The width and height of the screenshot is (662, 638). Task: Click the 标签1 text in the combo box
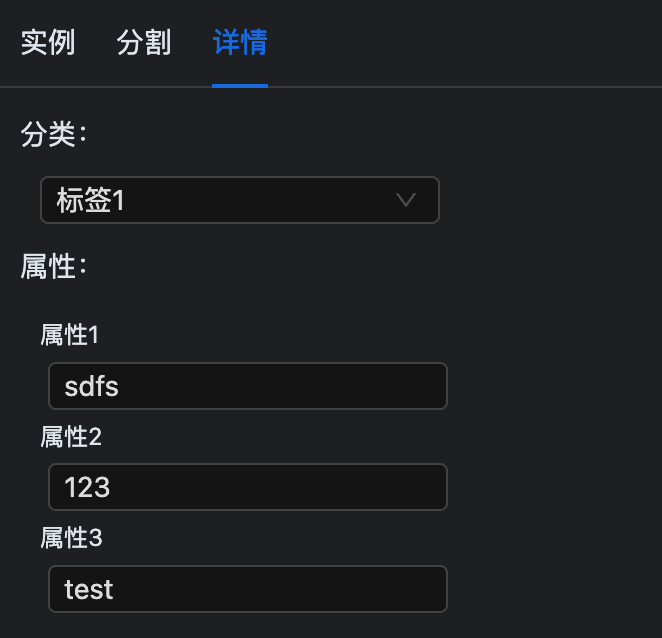[x=91, y=200]
